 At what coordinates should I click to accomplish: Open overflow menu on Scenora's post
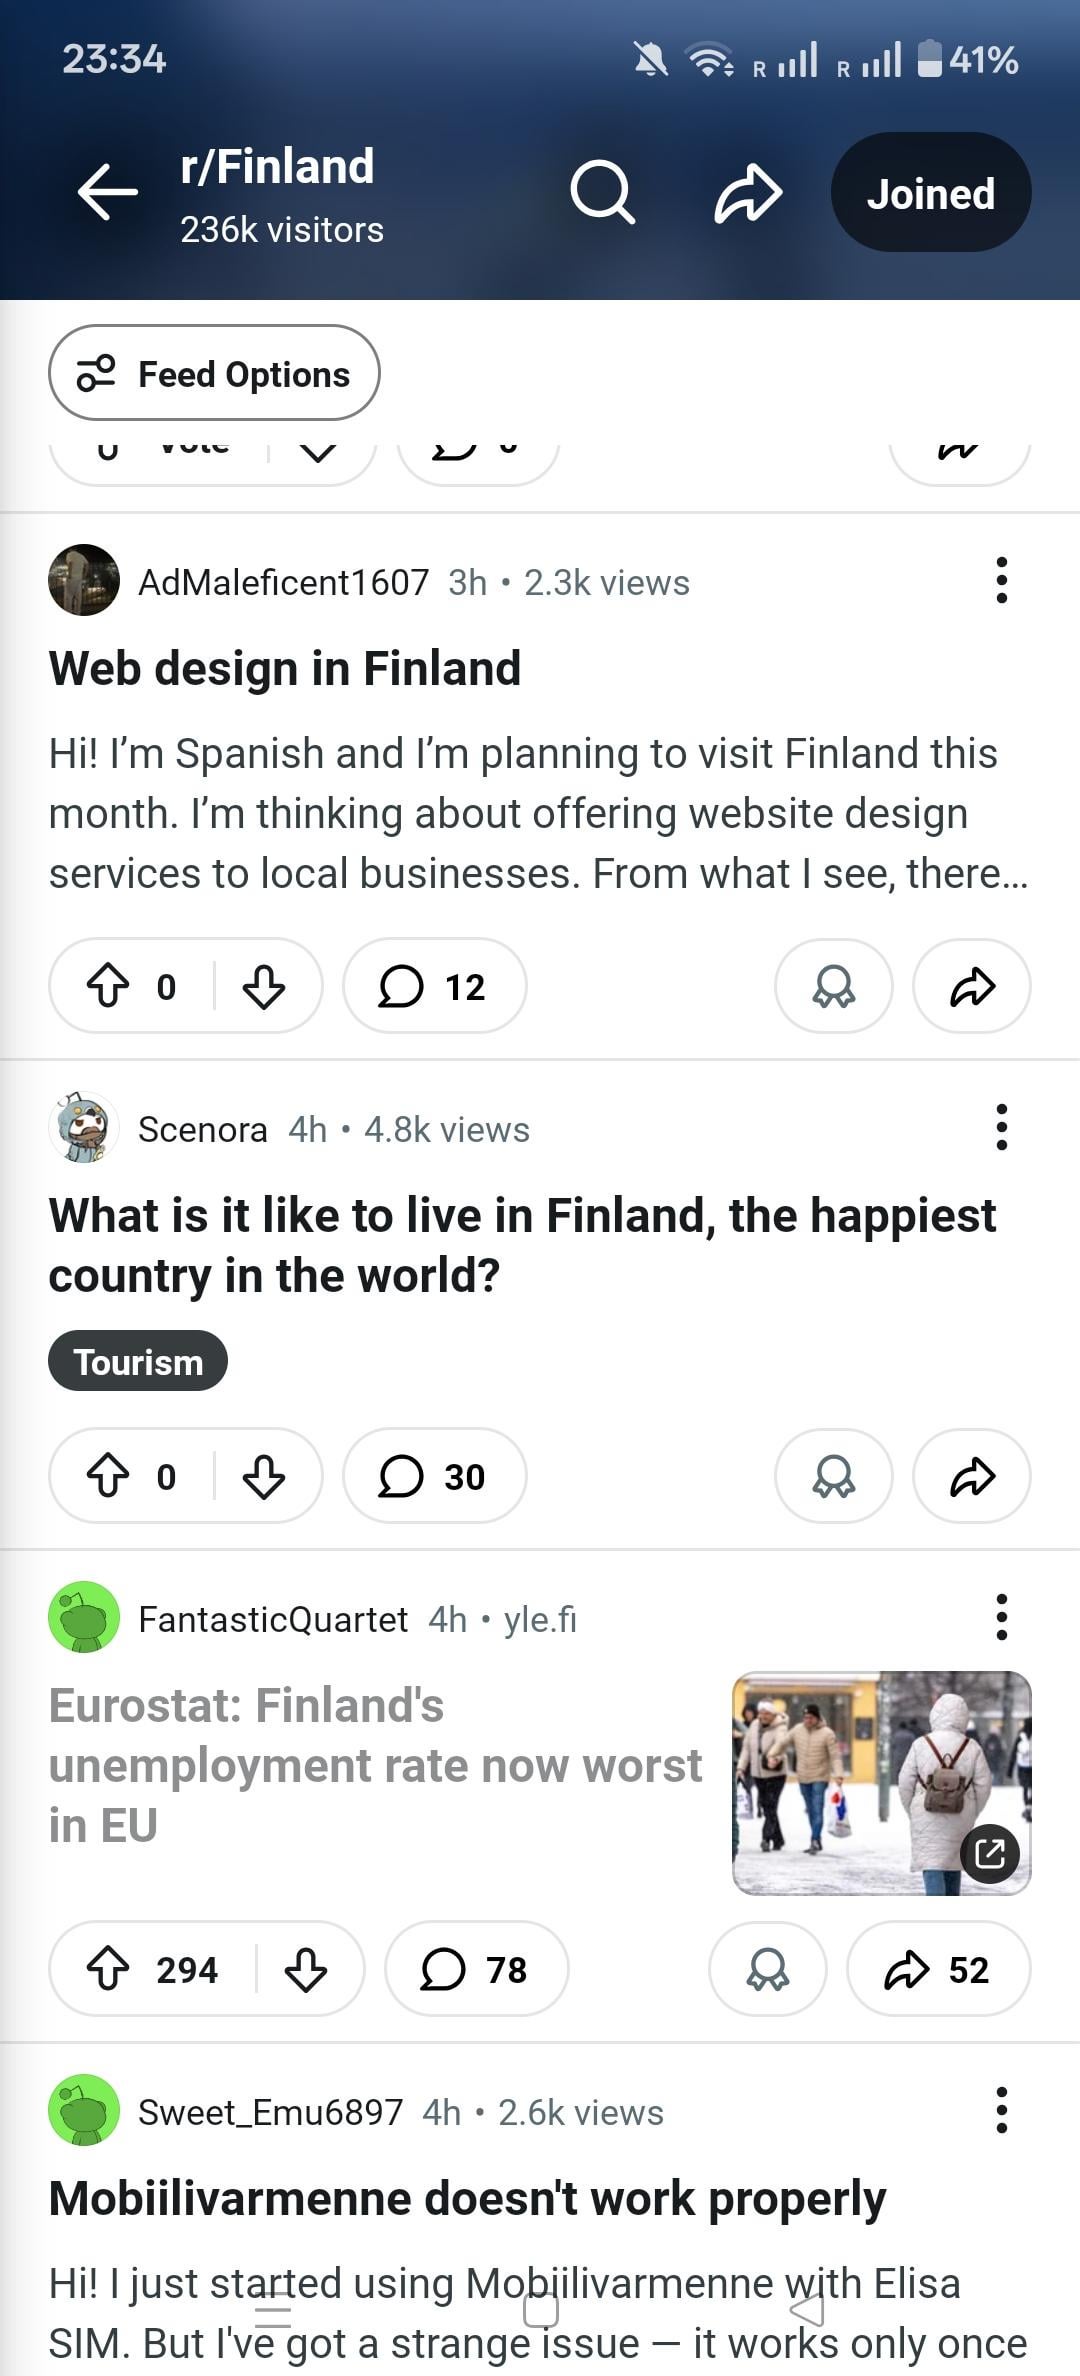(1001, 1128)
